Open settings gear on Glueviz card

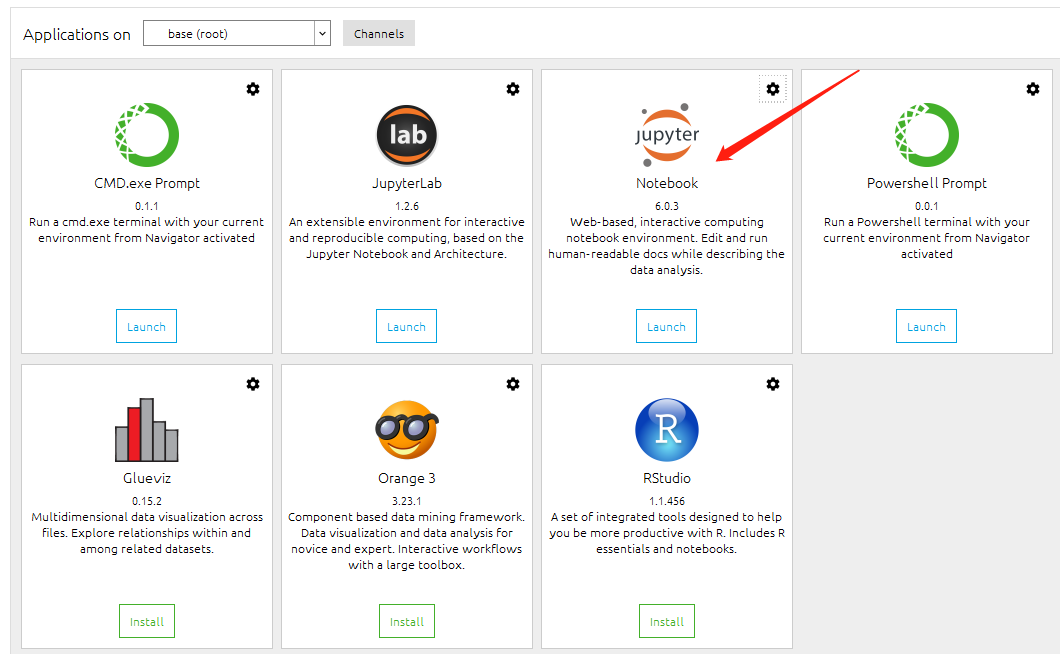coord(253,384)
